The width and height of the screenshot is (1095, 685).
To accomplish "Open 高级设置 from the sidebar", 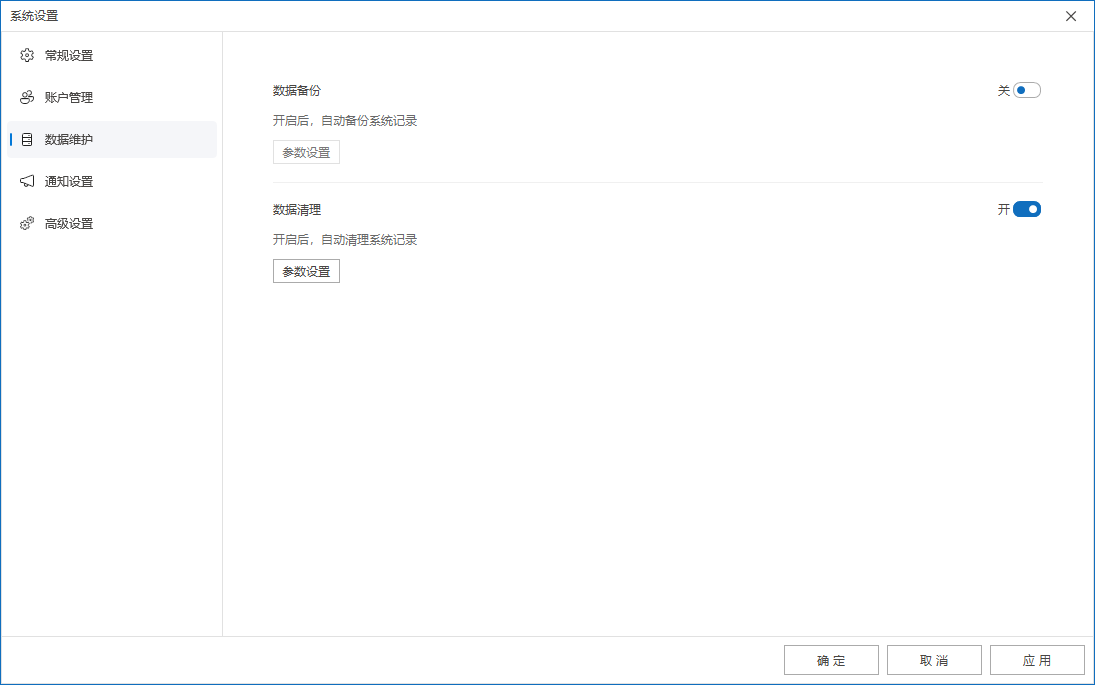I will coord(69,224).
